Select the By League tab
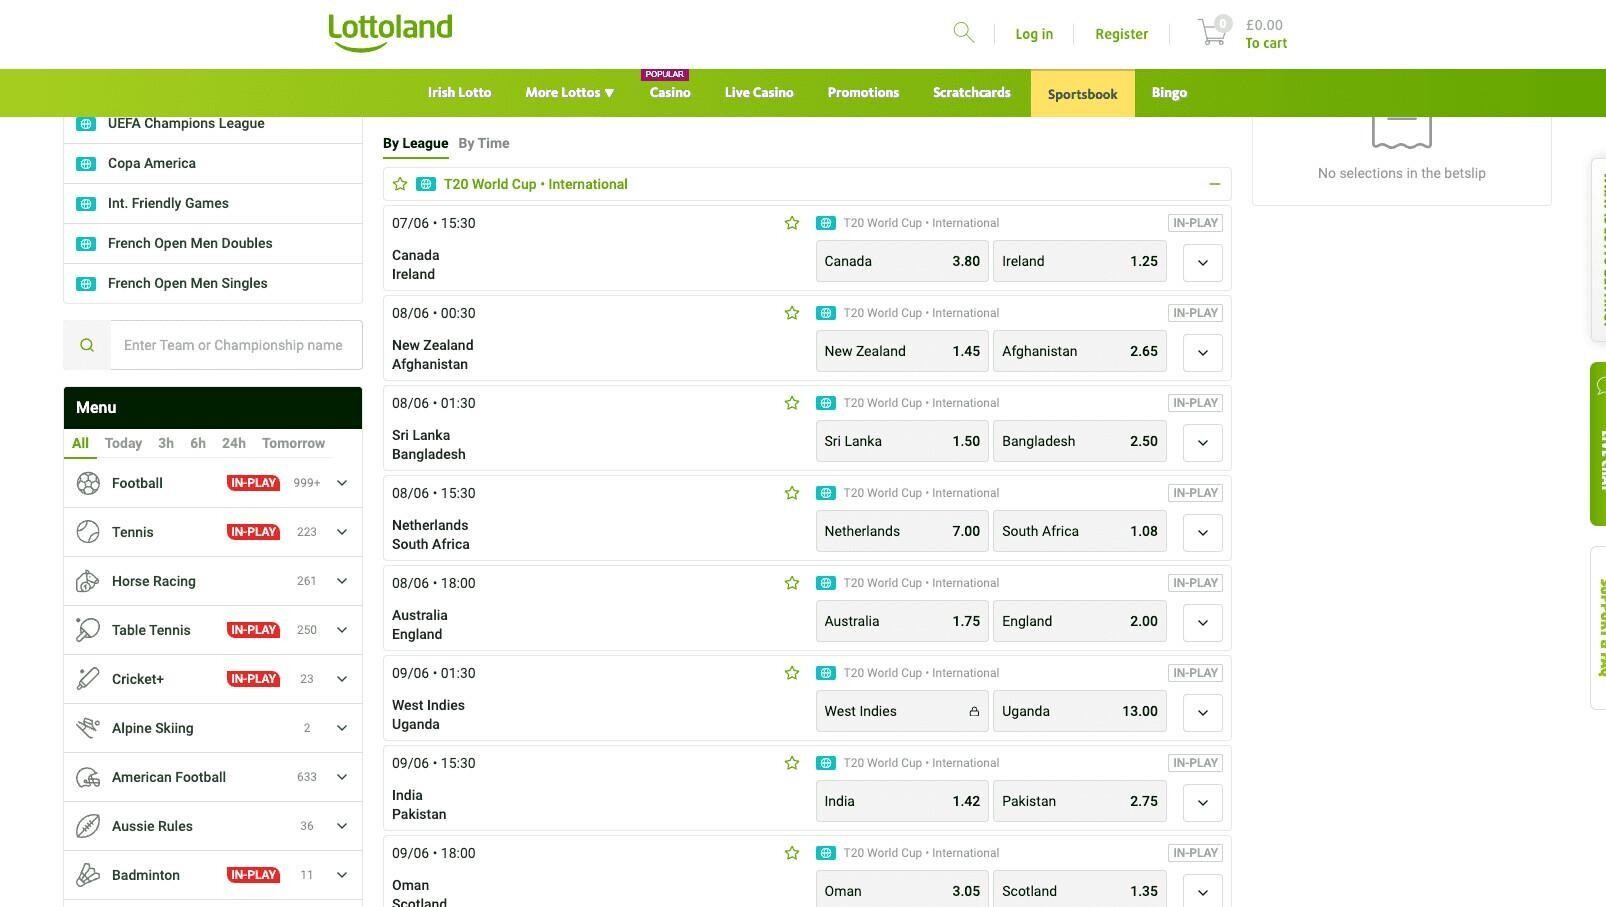Viewport: 1606px width, 907px height. (415, 143)
